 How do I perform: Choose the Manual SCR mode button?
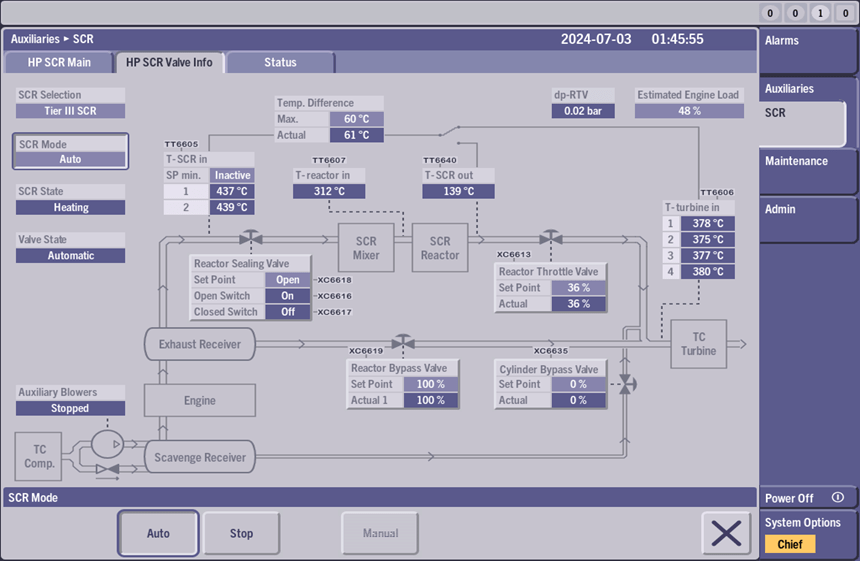[x=380, y=533]
